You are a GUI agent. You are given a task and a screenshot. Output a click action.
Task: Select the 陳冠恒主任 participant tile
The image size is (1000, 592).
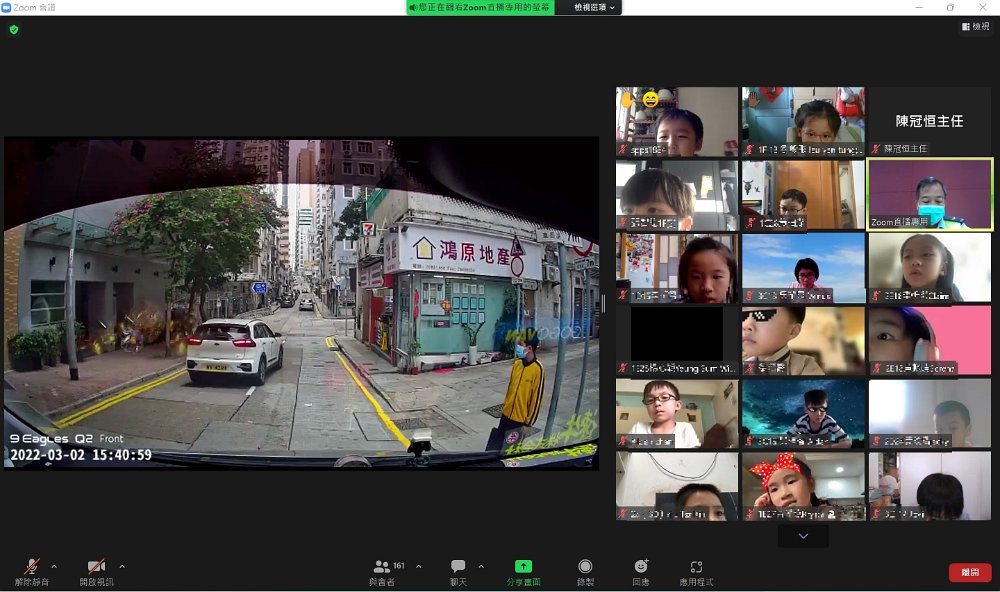[929, 121]
